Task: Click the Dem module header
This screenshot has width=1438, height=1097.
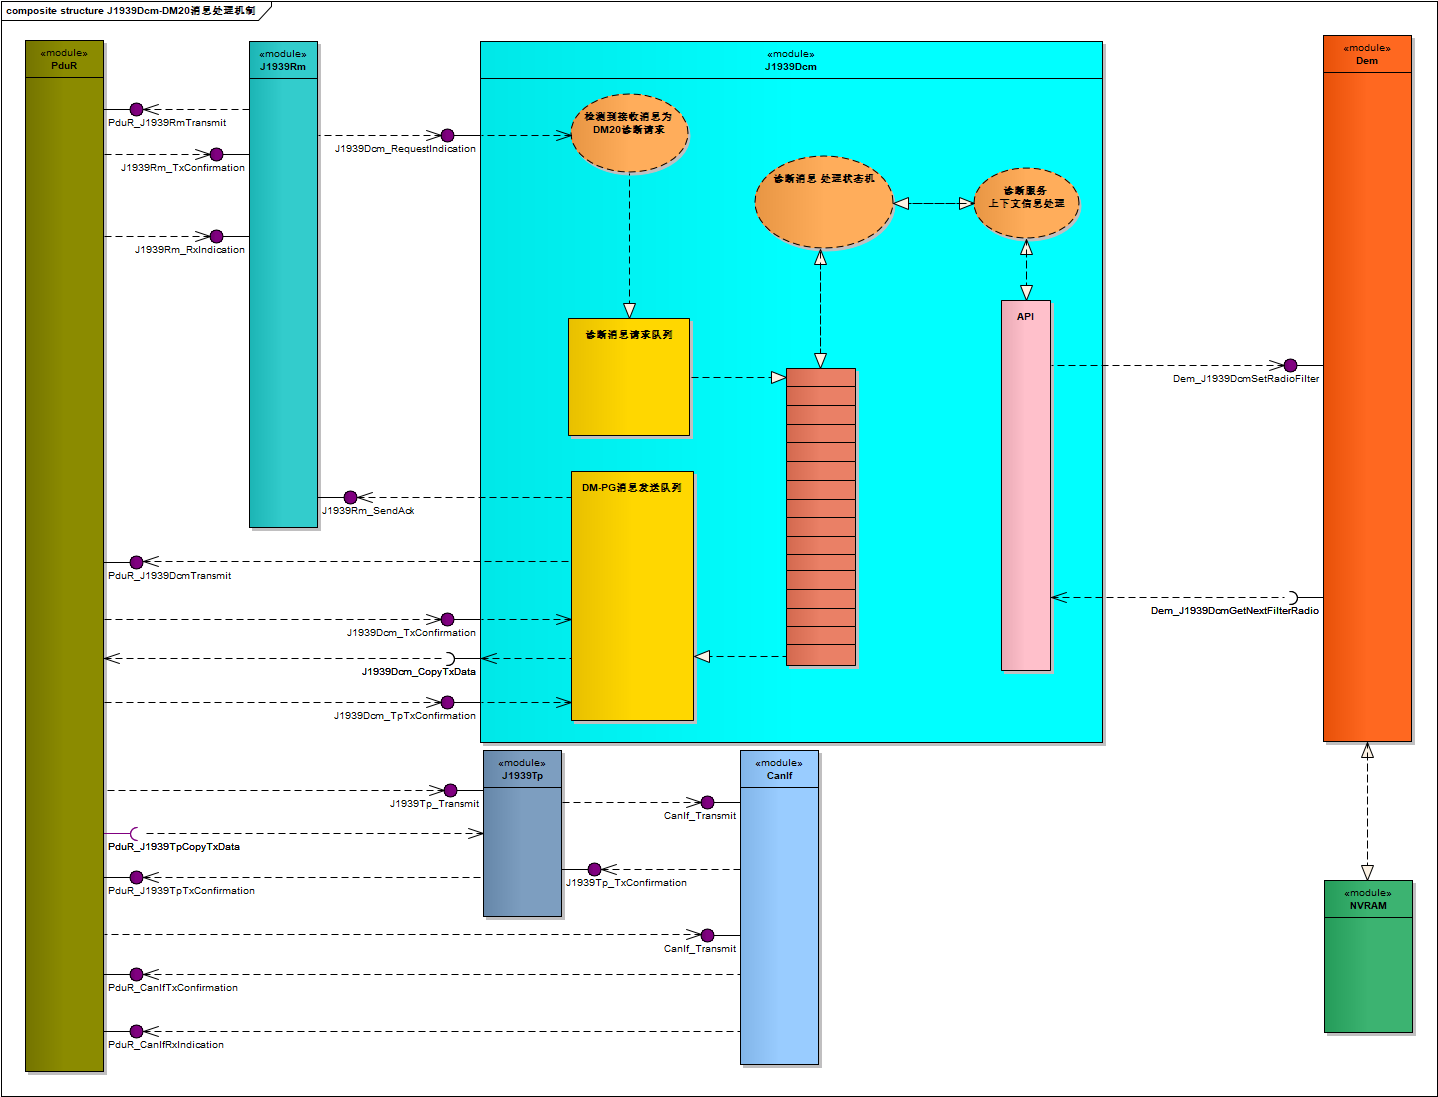Action: pos(1367,54)
